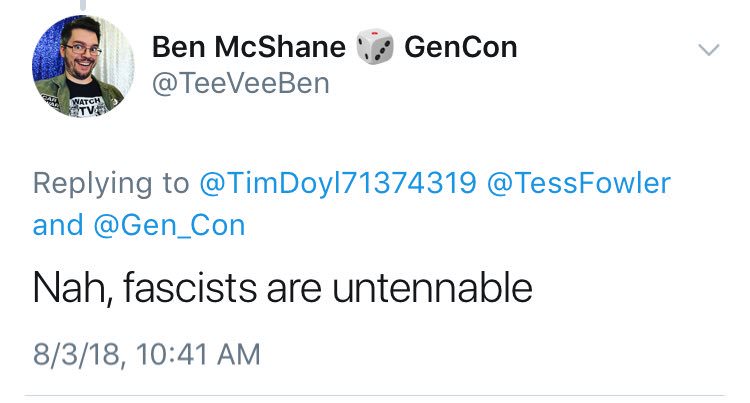750x403 pixels.
Task: Select the 8/3/18, 10:41 AM timestamp
Action: coord(147,354)
